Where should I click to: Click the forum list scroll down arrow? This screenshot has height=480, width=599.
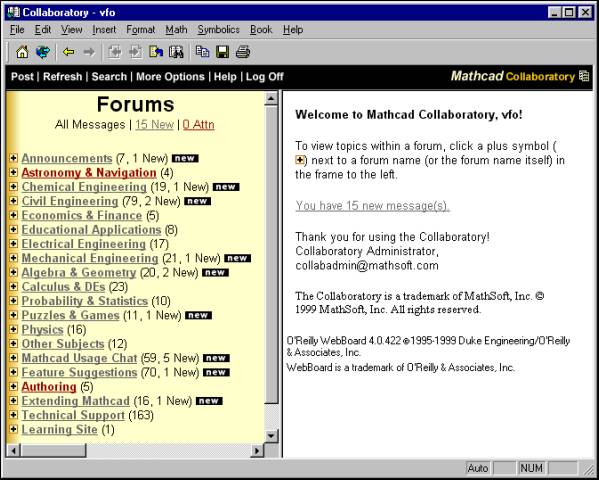(x=271, y=436)
